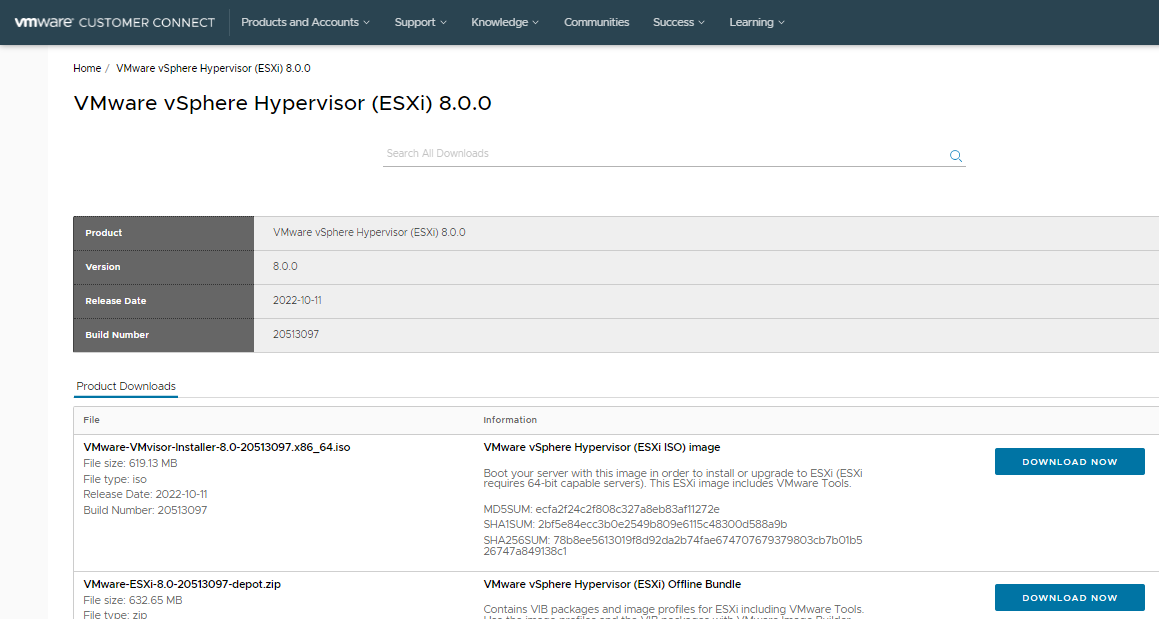Click the Version value 8.0.0
1159x619 pixels.
coord(285,266)
